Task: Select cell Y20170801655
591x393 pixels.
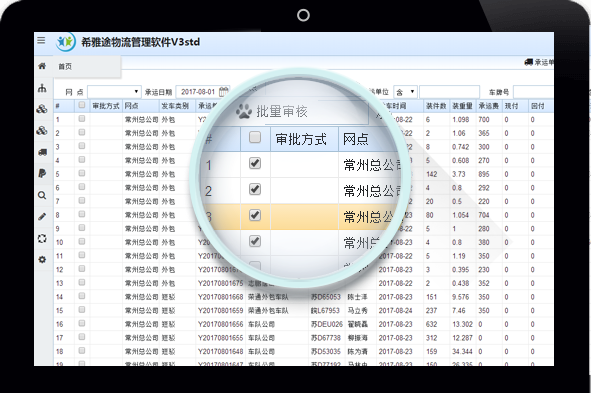Action: click(x=220, y=338)
